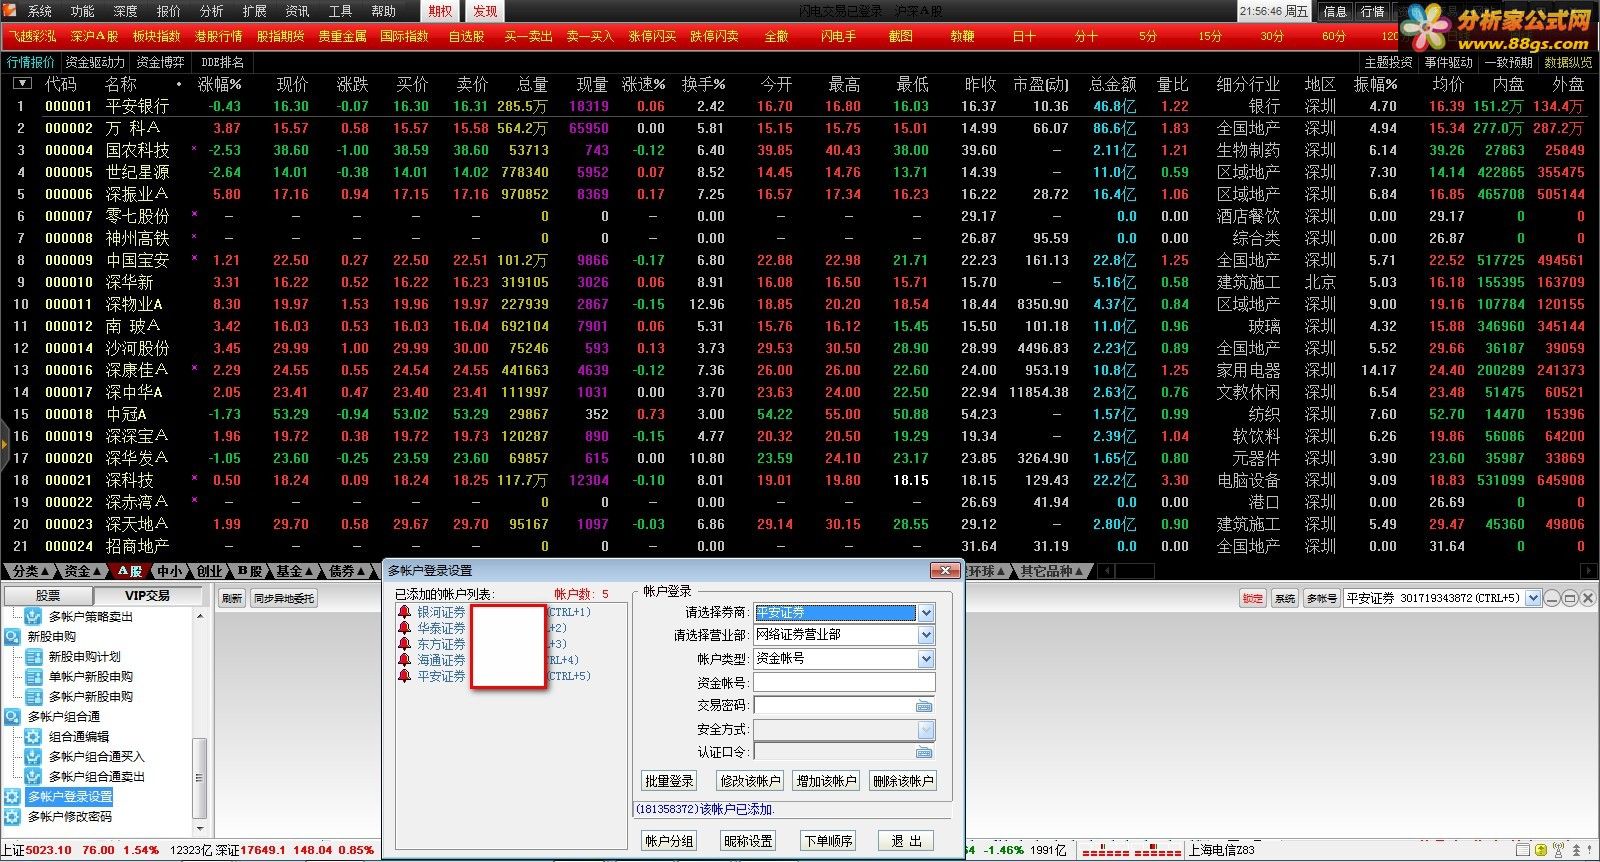This screenshot has height=862, width=1600.
Task: Click 删除该帐户 button
Action: [903, 781]
